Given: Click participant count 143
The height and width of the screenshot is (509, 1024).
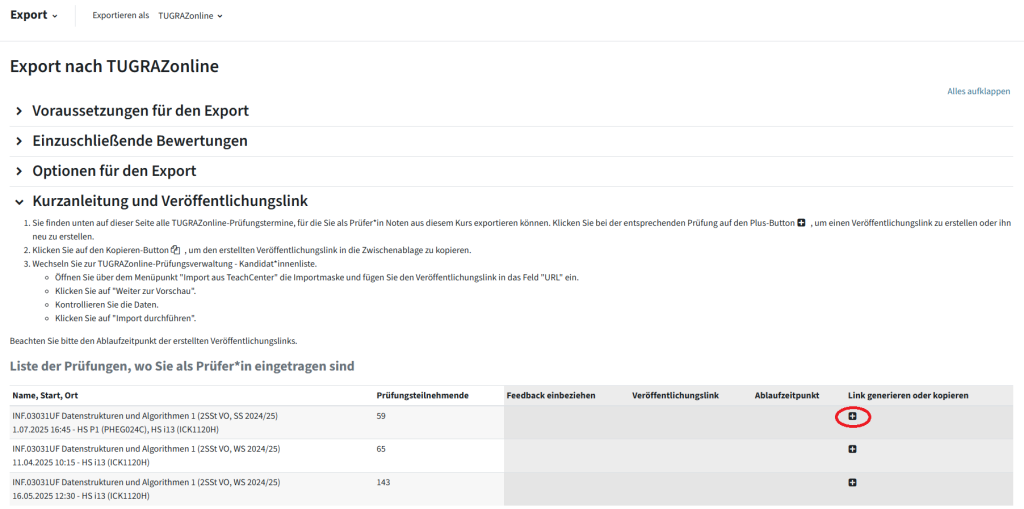Looking at the screenshot, I should [x=383, y=482].
